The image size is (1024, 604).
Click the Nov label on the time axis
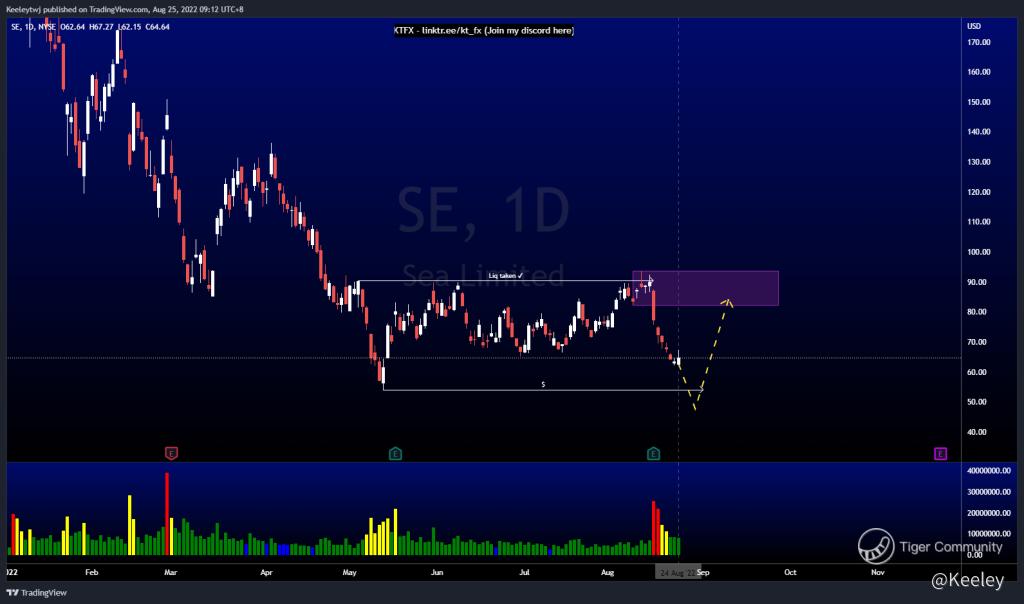point(878,573)
